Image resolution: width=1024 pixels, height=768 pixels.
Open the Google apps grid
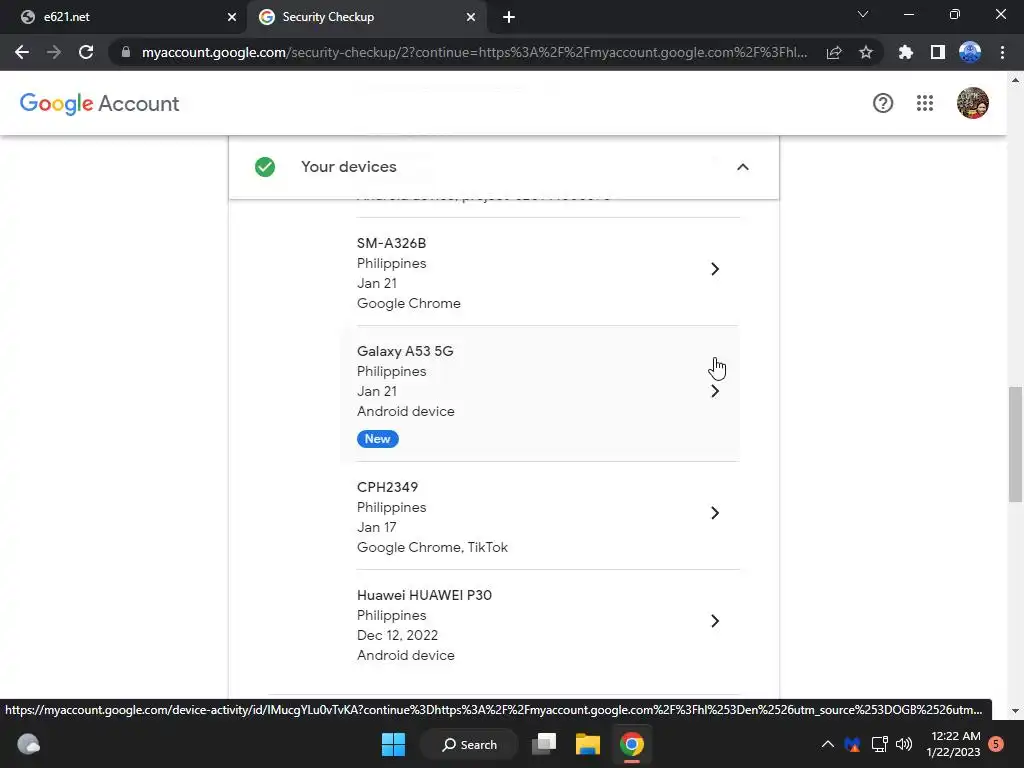pos(925,103)
